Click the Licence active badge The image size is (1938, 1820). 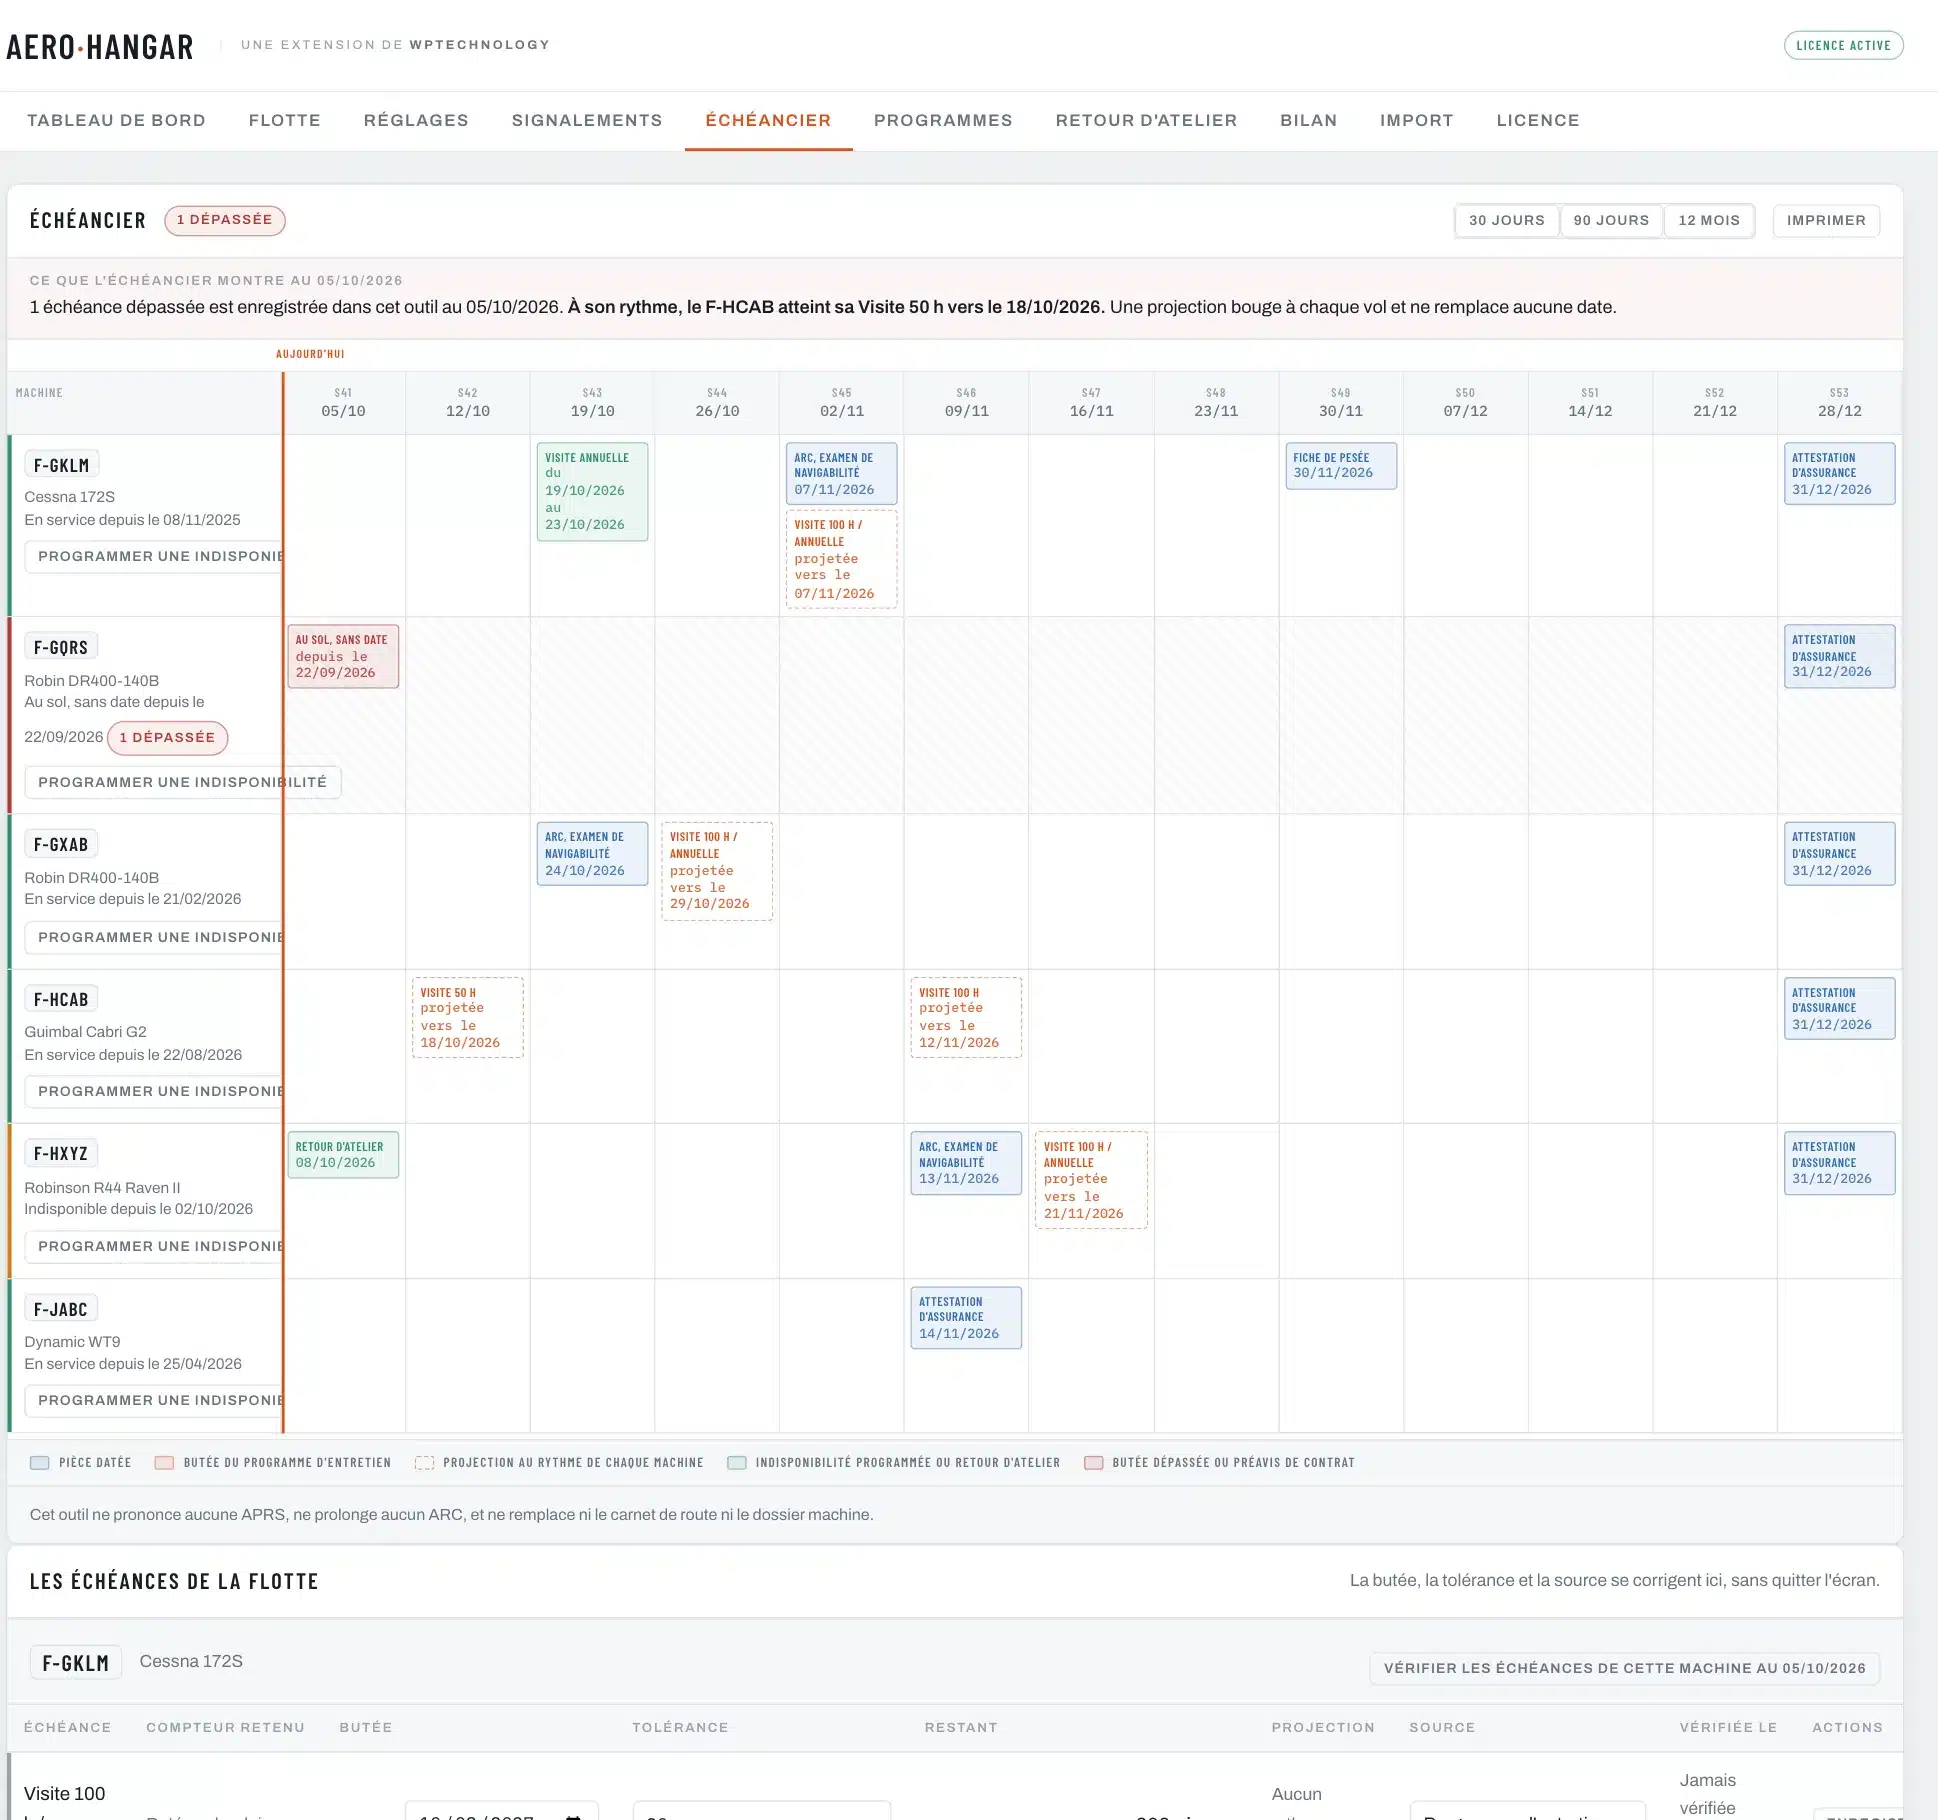(x=1843, y=45)
